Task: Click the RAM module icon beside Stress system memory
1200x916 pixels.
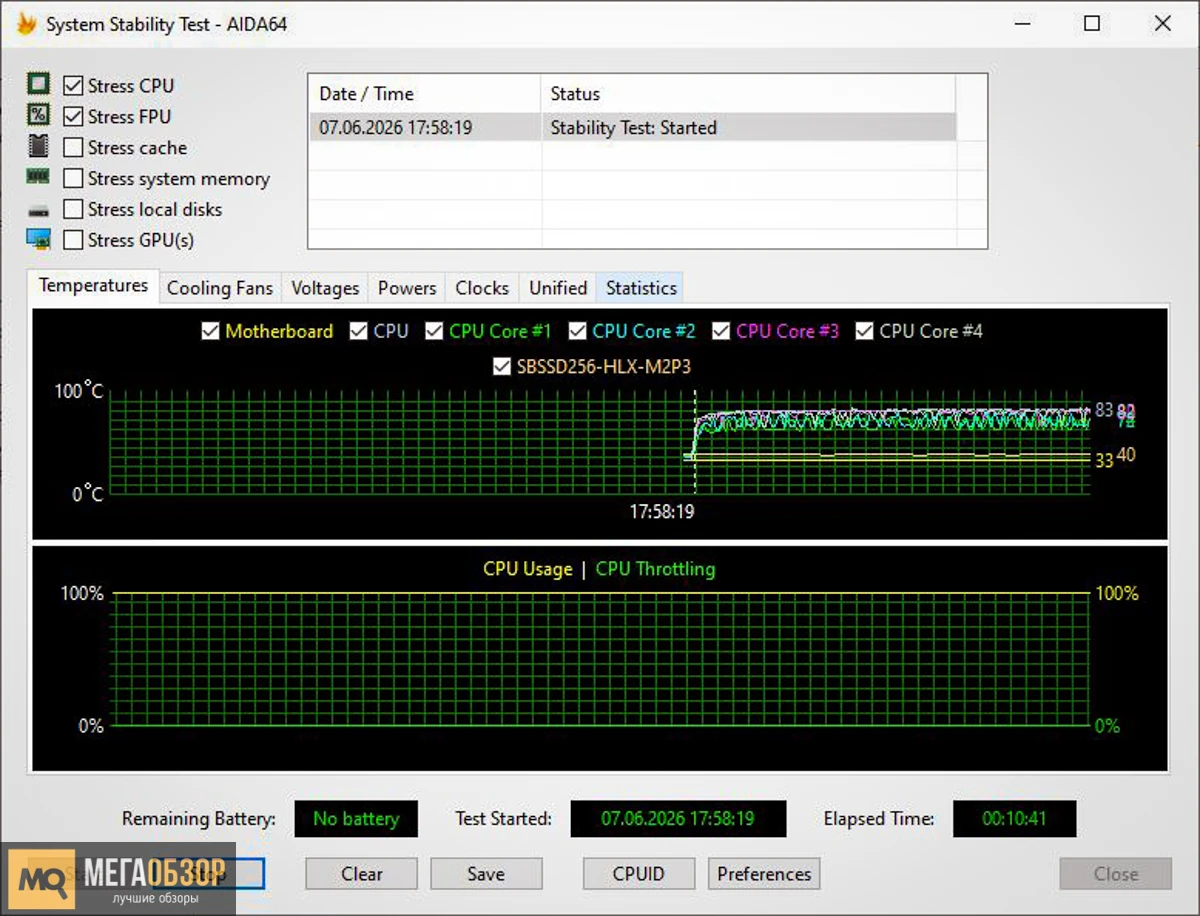Action: (38, 177)
